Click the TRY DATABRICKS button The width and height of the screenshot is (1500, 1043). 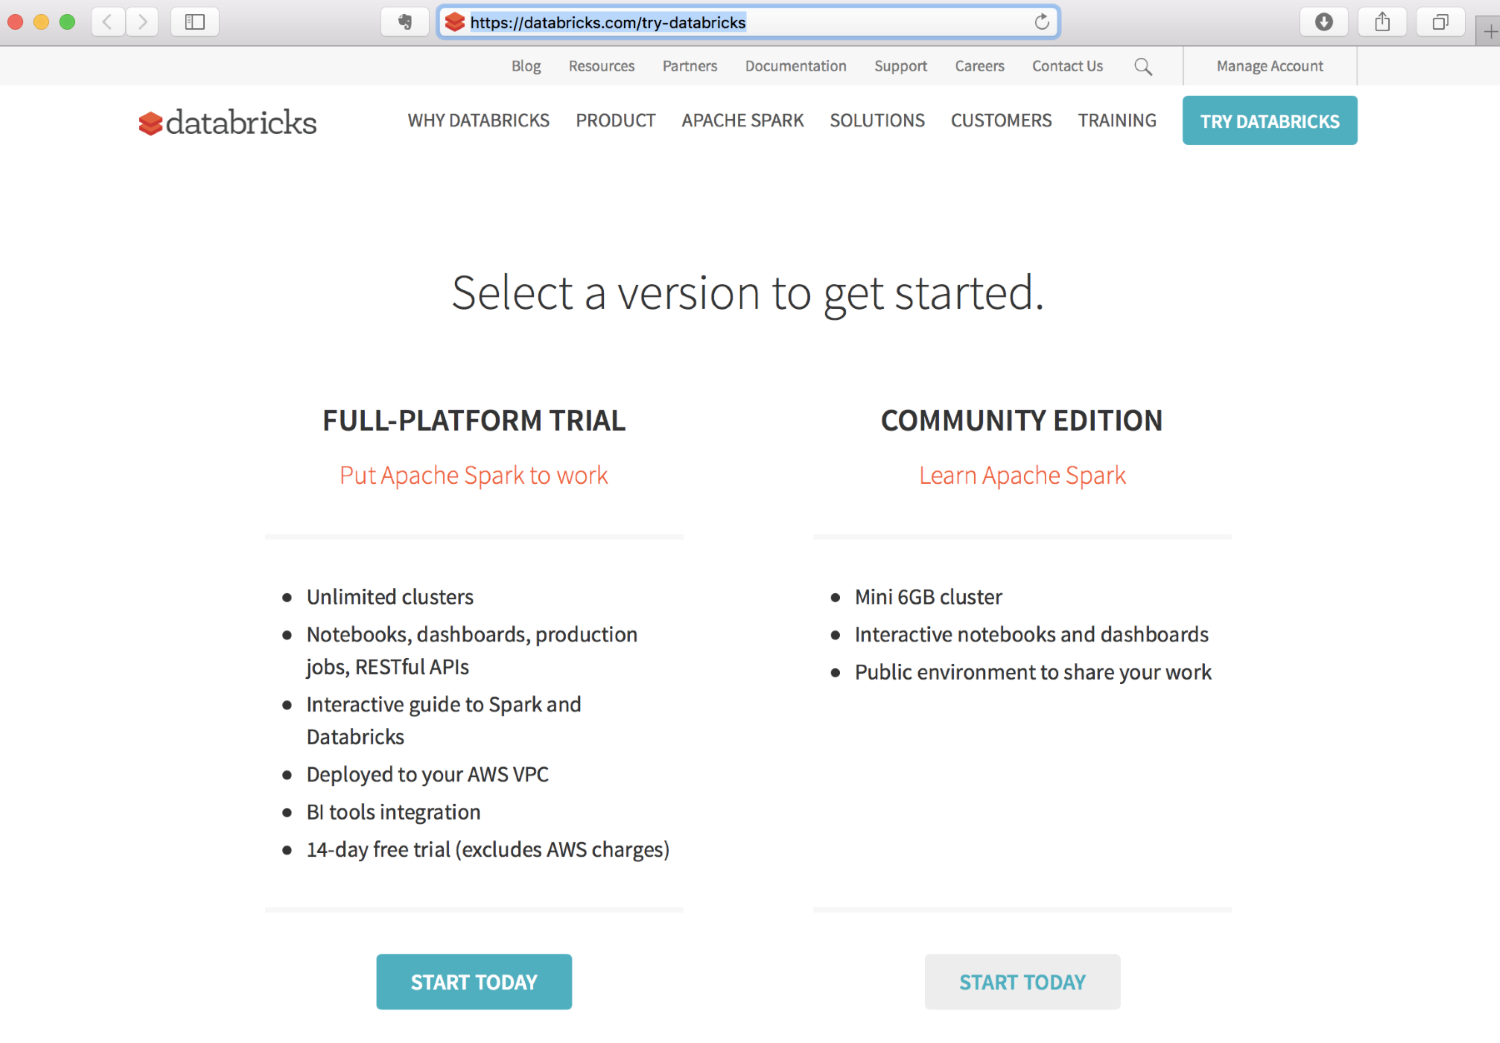(x=1270, y=121)
